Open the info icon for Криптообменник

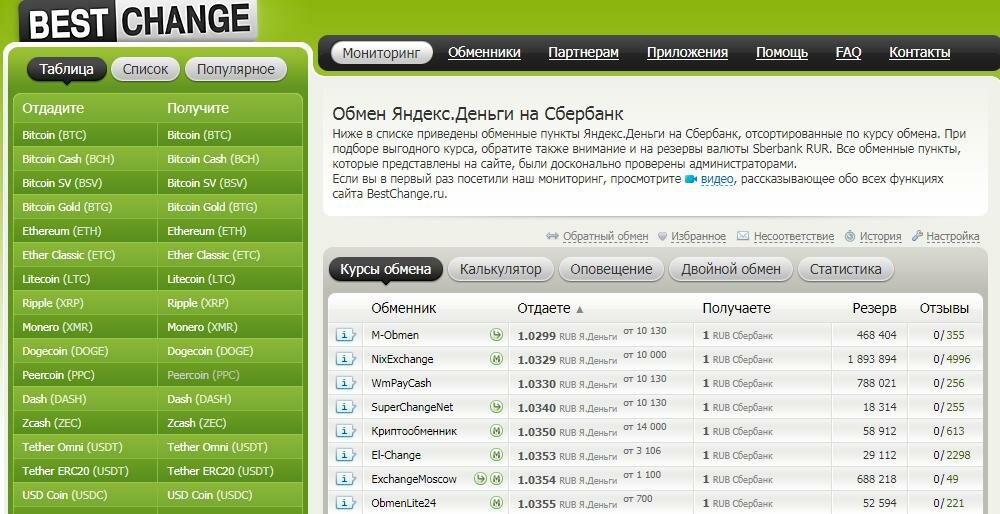345,431
